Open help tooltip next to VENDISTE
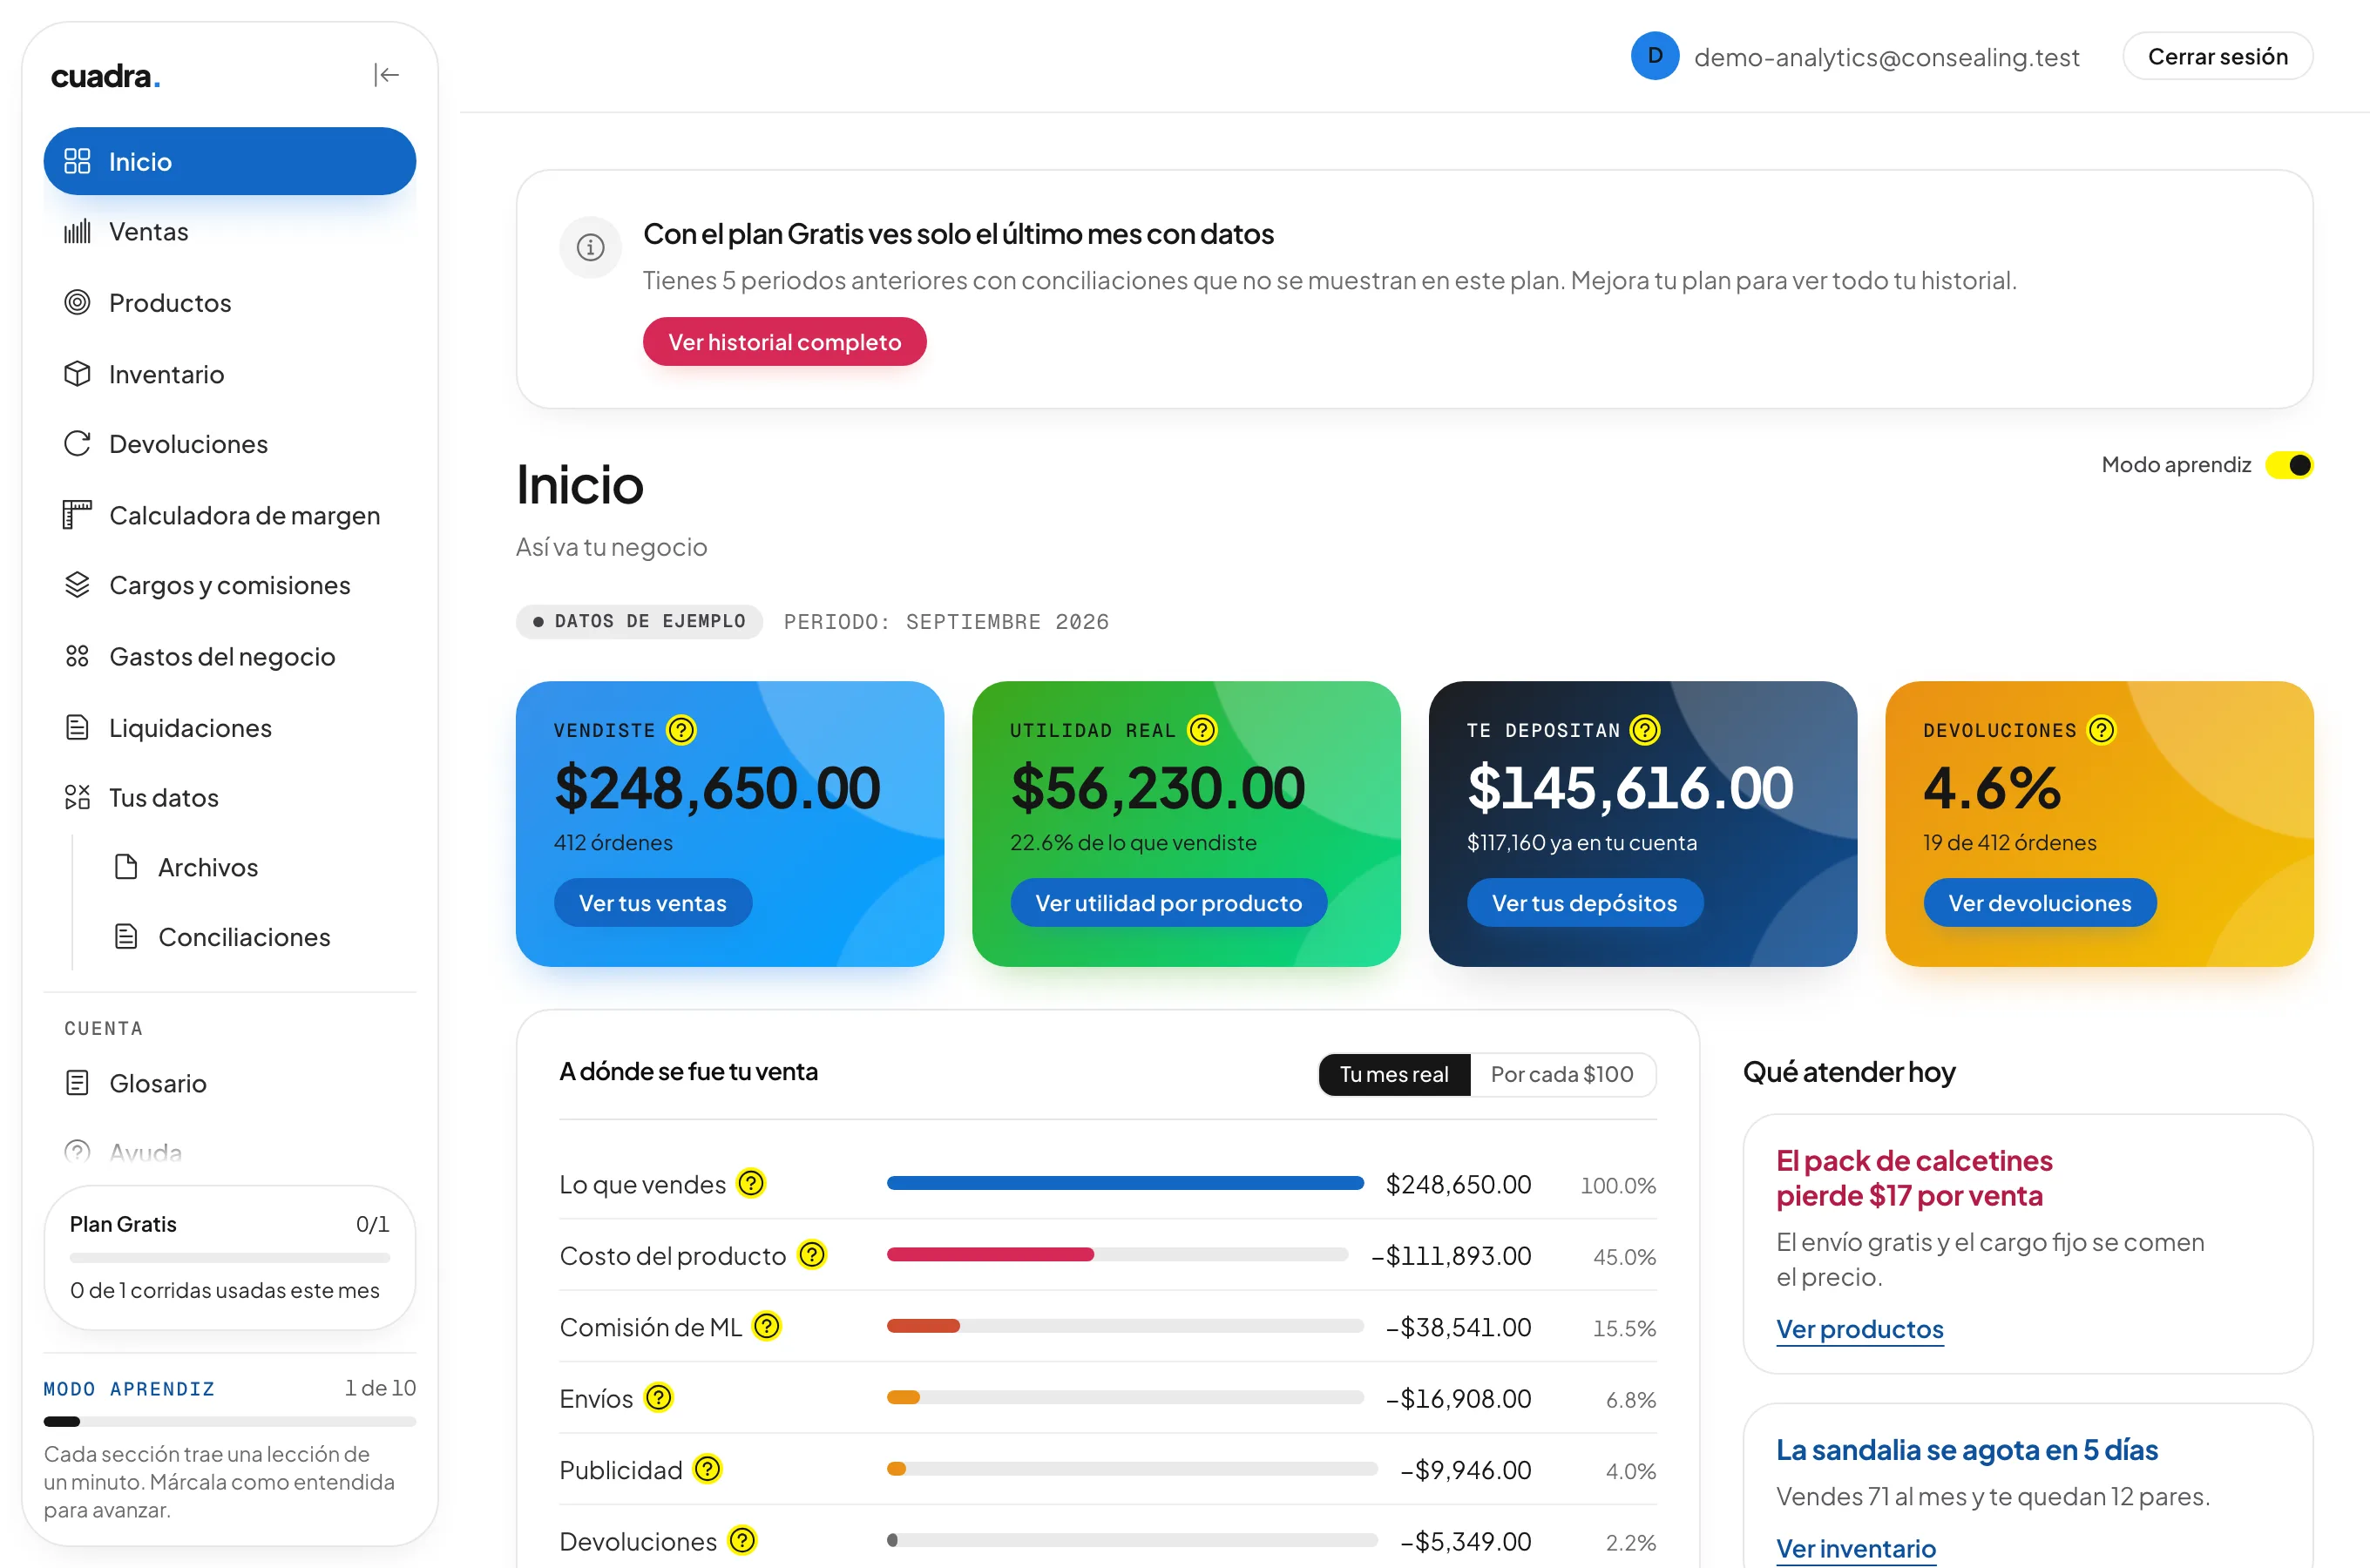The height and width of the screenshot is (1568, 2370). click(x=681, y=730)
